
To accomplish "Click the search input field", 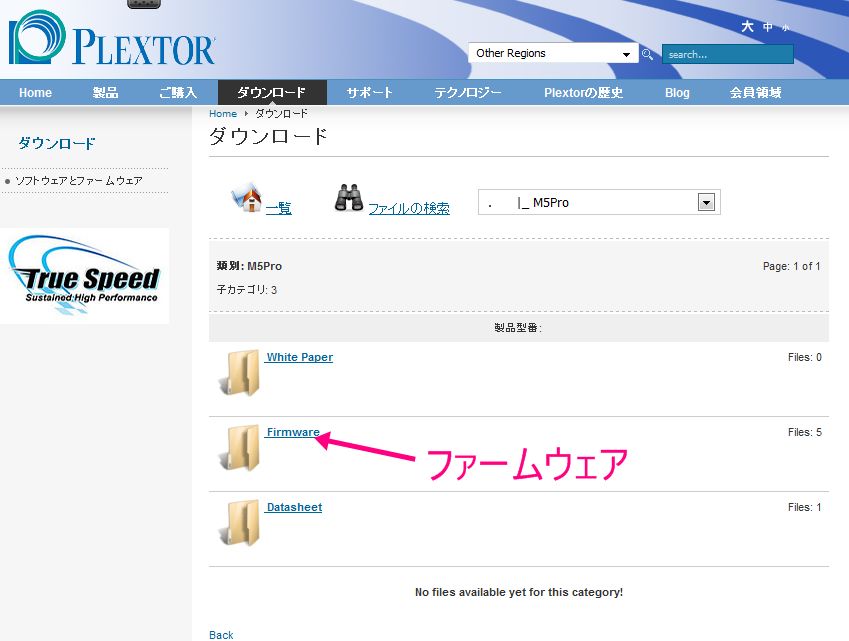I will tap(728, 54).
